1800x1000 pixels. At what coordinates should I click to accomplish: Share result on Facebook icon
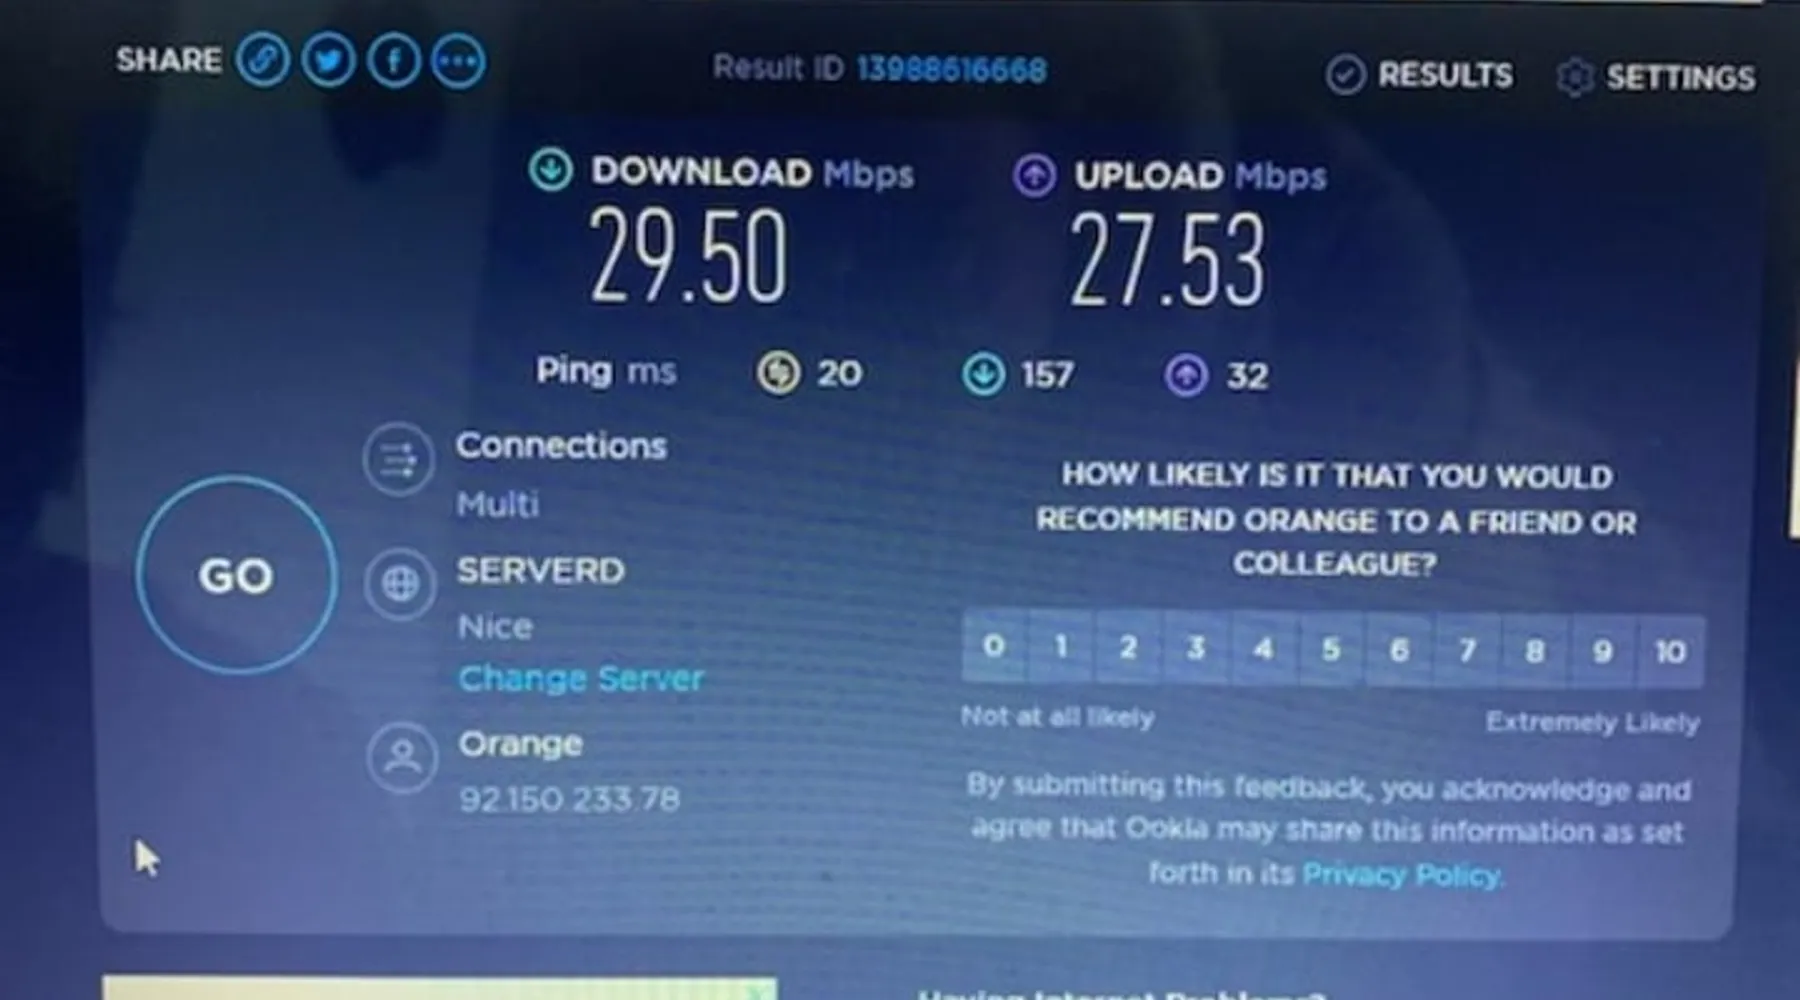coord(394,61)
